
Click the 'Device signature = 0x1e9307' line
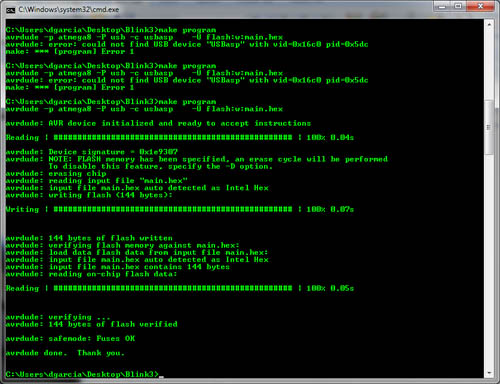[x=92, y=152]
